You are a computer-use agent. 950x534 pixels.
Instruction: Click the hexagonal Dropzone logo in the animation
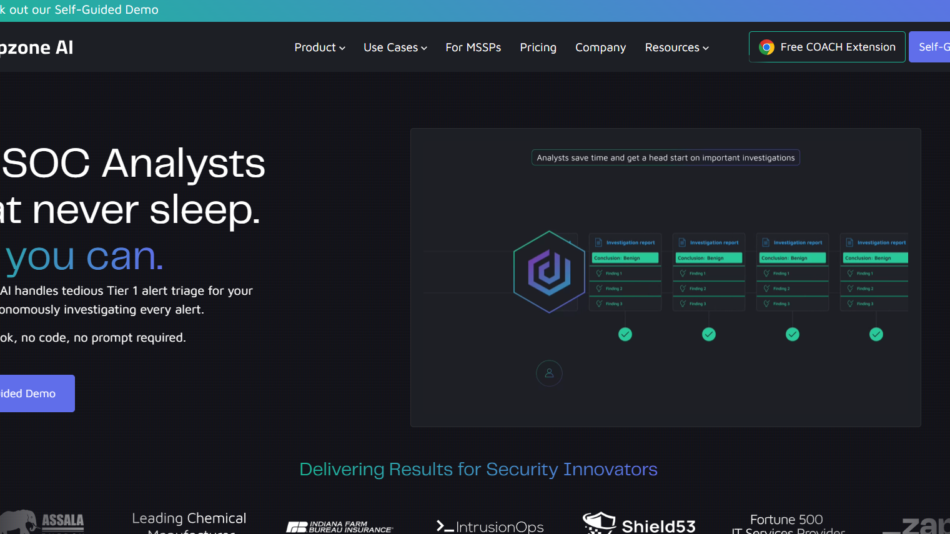(549, 271)
